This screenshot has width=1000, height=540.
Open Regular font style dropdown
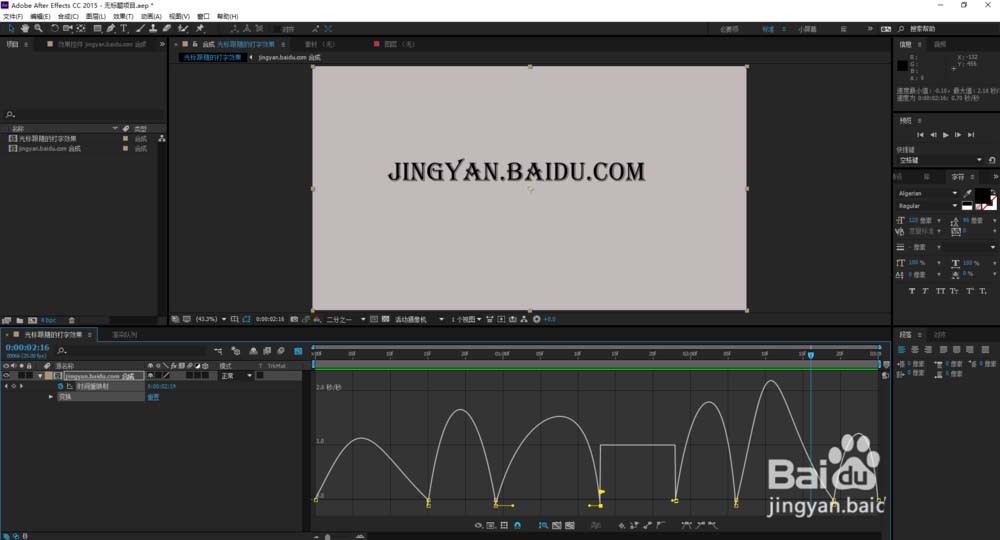click(928, 206)
